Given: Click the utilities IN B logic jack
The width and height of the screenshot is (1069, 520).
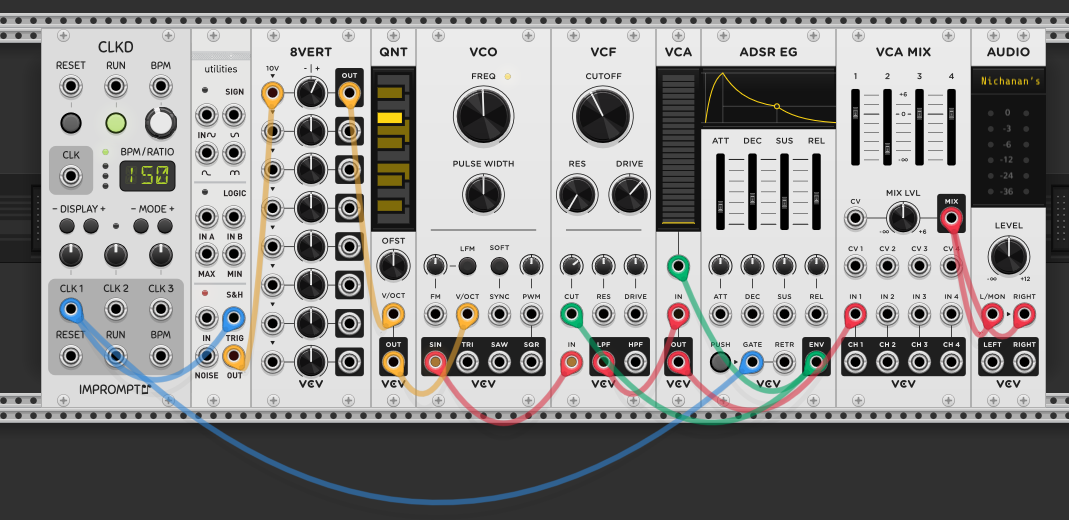Looking at the screenshot, I should [233, 217].
